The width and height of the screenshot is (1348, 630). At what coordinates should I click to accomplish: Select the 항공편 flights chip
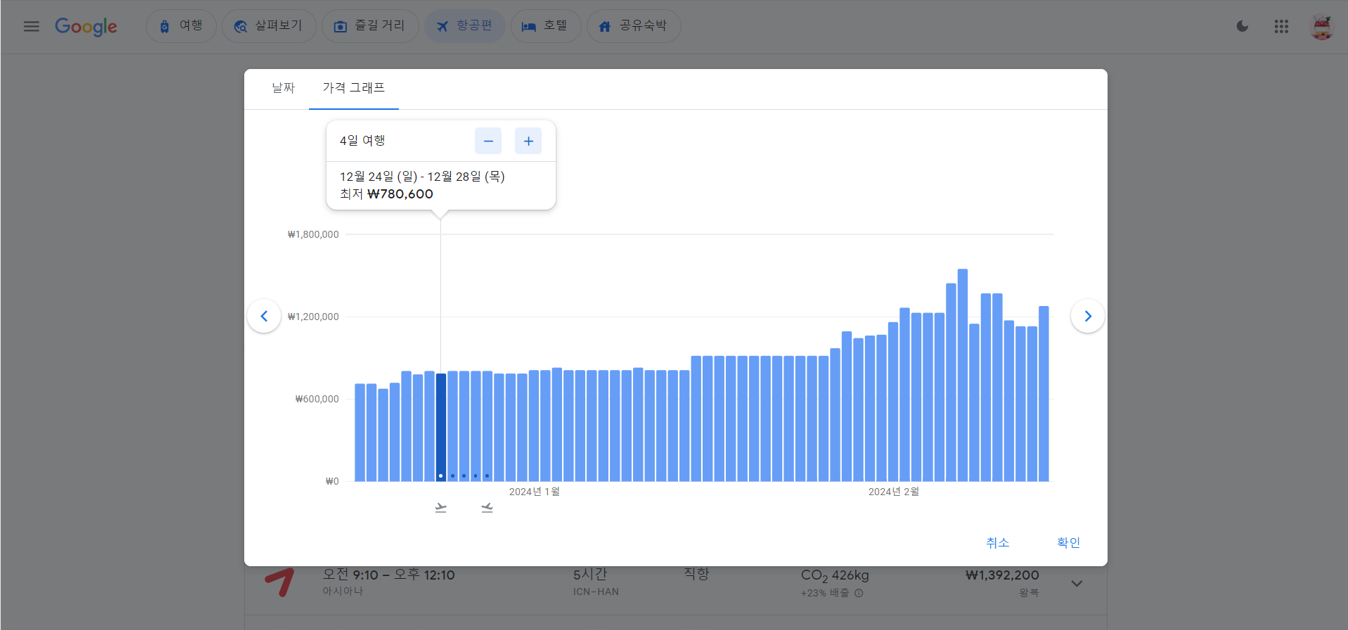pos(465,26)
